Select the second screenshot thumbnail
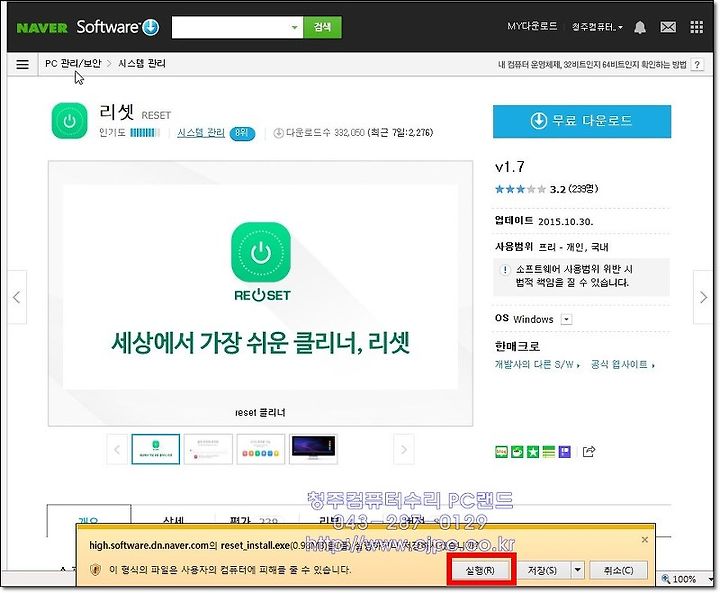 (x=208, y=449)
